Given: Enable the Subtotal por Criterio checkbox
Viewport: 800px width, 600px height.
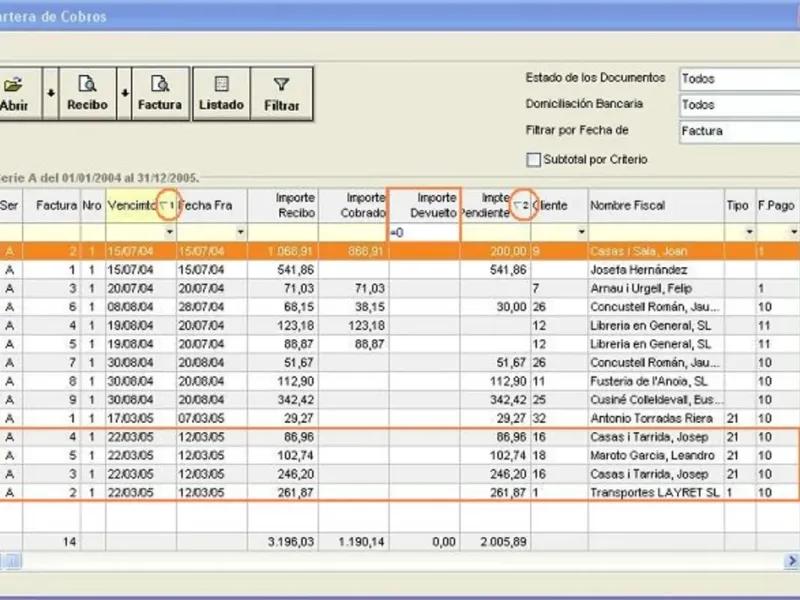Looking at the screenshot, I should pos(533,160).
